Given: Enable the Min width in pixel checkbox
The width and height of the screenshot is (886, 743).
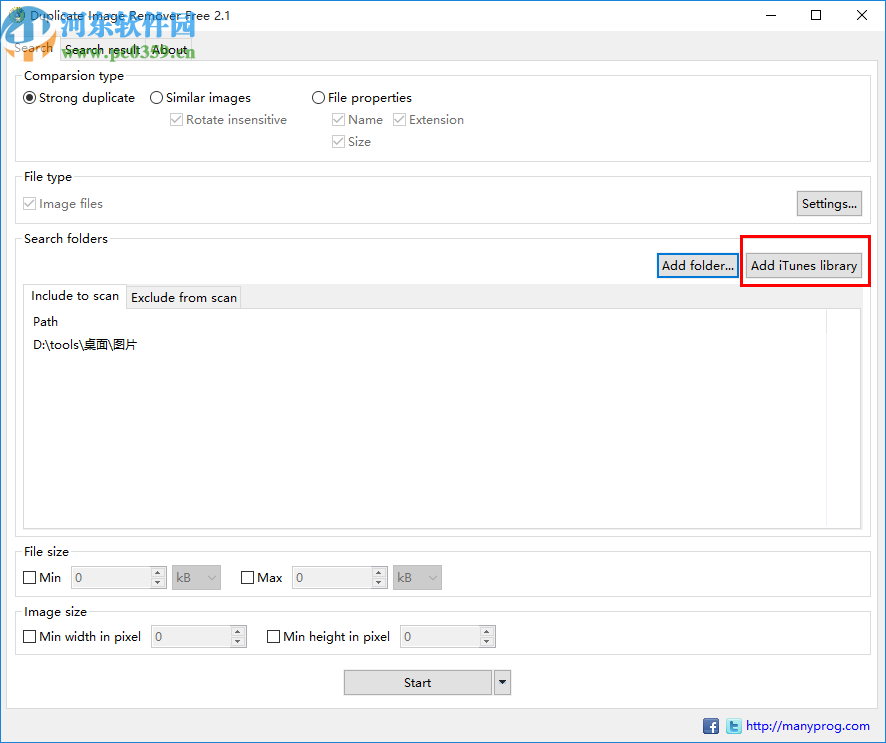Looking at the screenshot, I should pyautogui.click(x=29, y=636).
